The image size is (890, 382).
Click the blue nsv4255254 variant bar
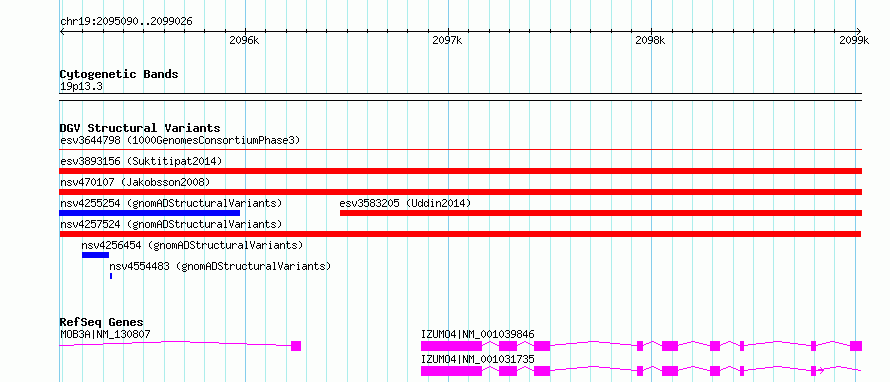pyautogui.click(x=150, y=213)
